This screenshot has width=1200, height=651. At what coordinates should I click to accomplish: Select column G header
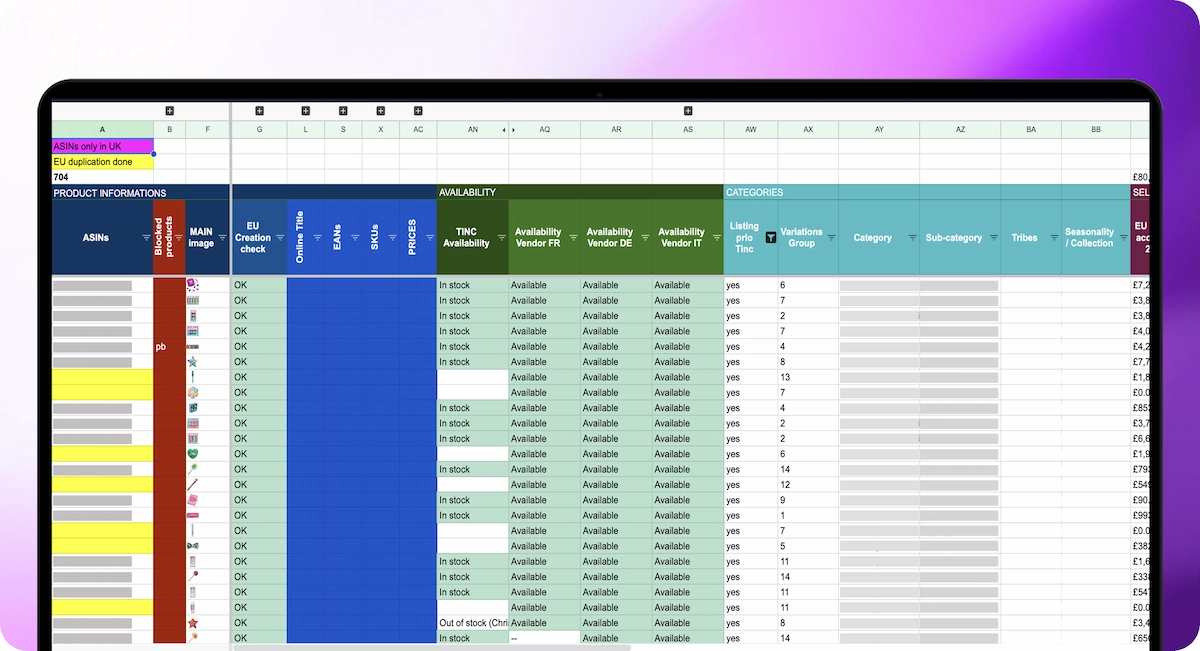(x=259, y=130)
